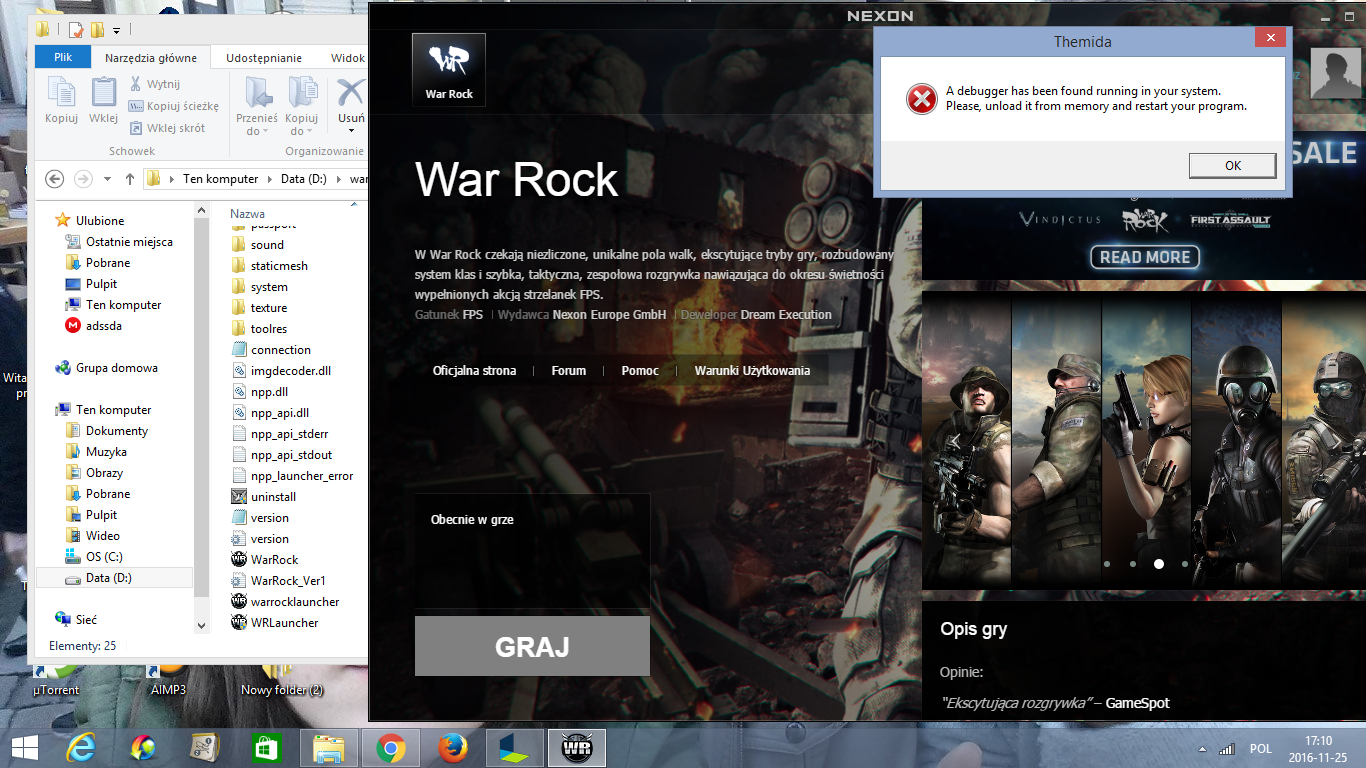Launch Internet Explorer from taskbar
Viewport: 1366px width, 768px height.
(x=80, y=748)
